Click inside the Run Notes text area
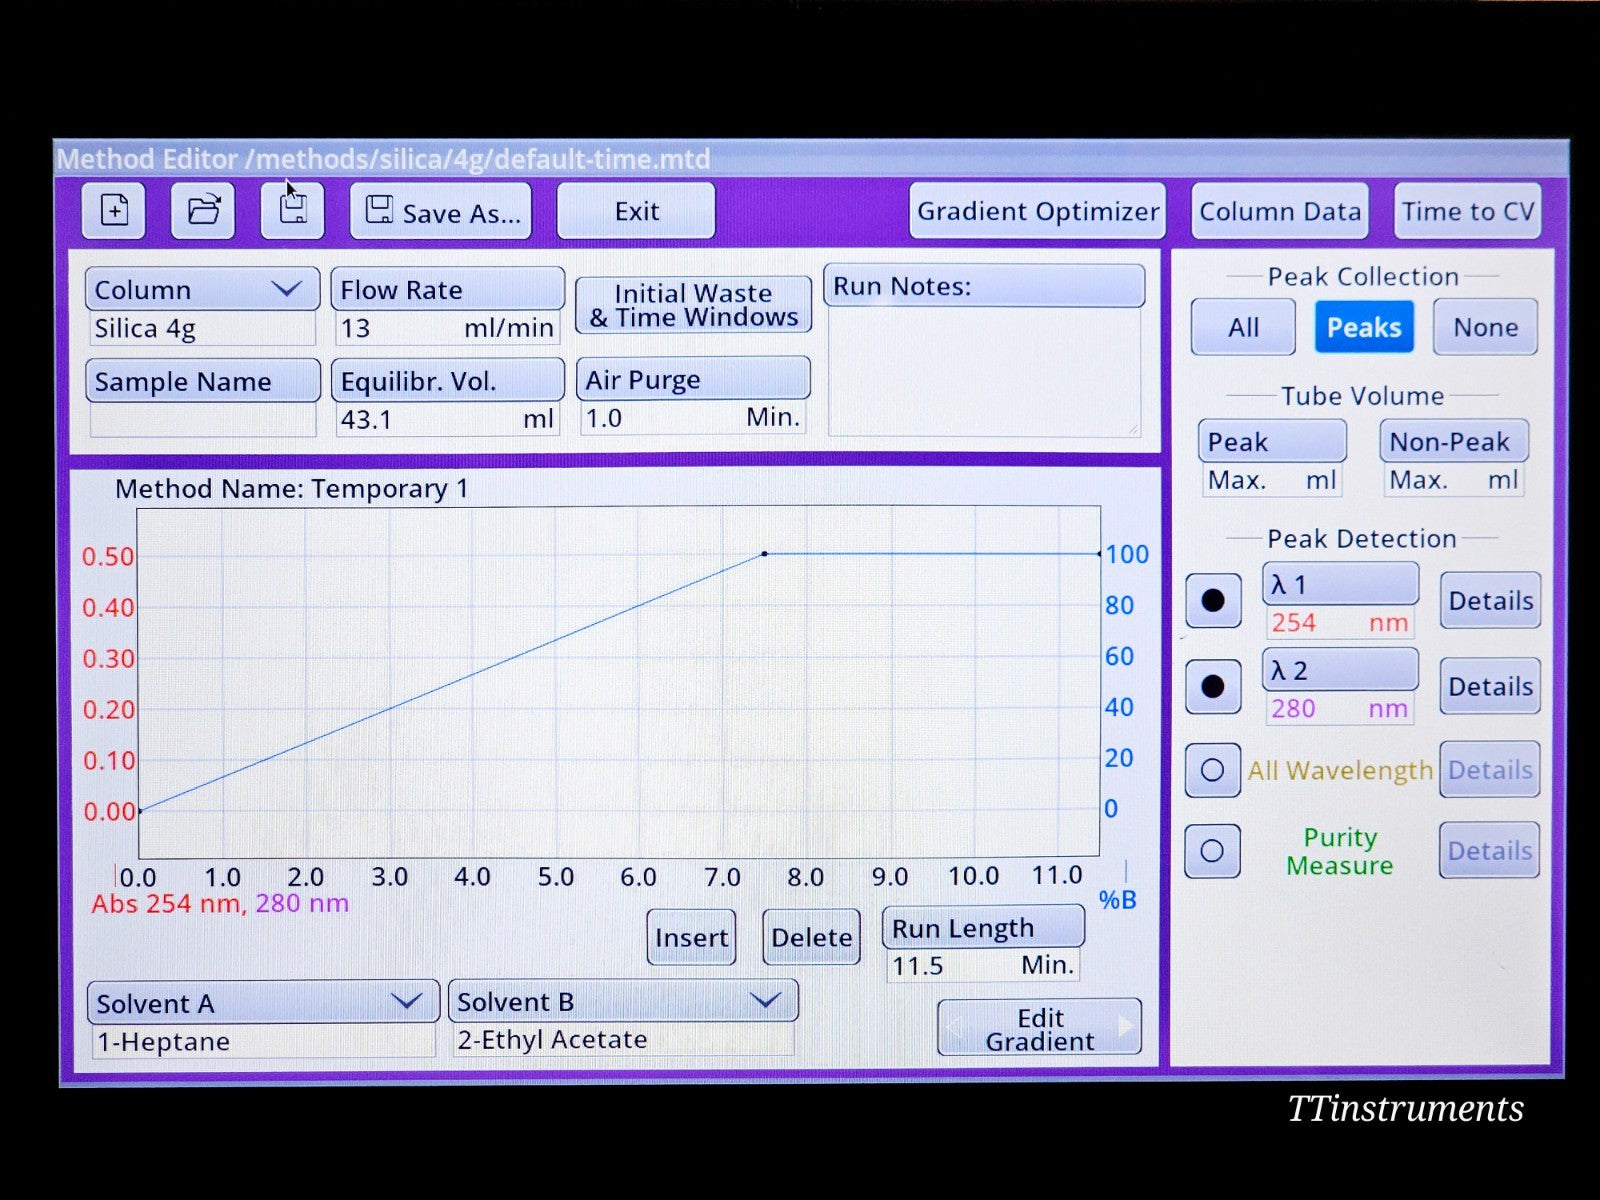This screenshot has height=1200, width=1600. click(x=984, y=371)
